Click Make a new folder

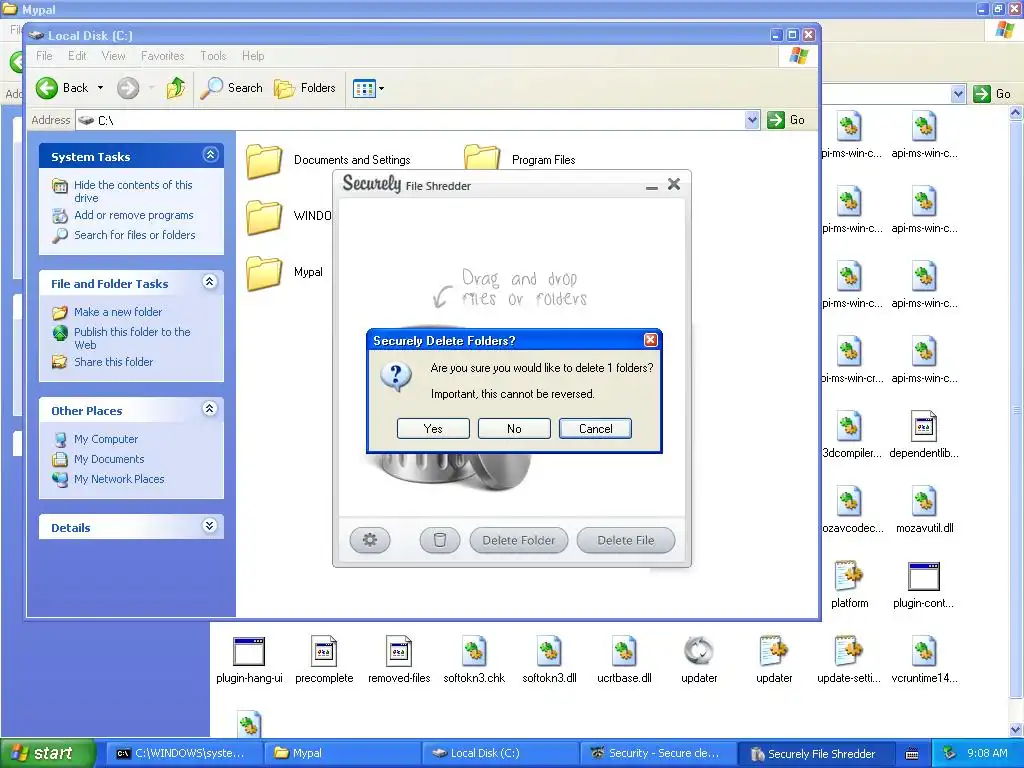pos(118,312)
